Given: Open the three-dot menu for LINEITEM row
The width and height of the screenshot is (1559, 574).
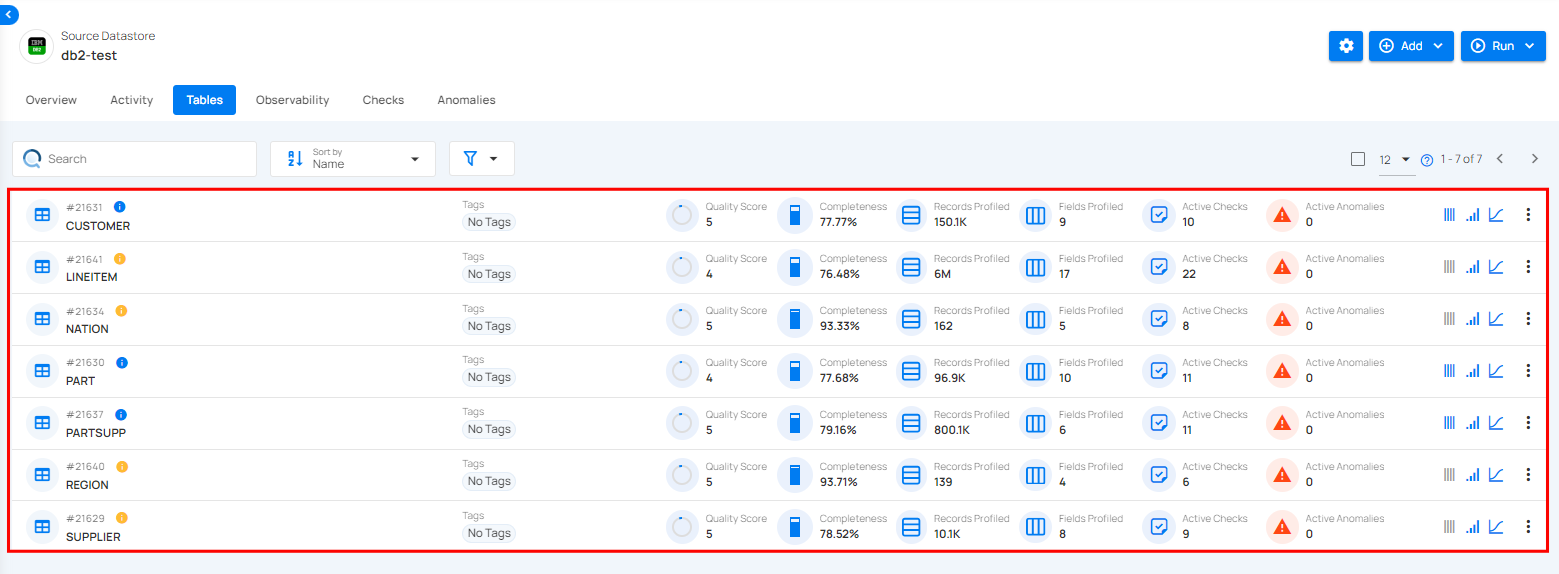Looking at the screenshot, I should click(1527, 266).
